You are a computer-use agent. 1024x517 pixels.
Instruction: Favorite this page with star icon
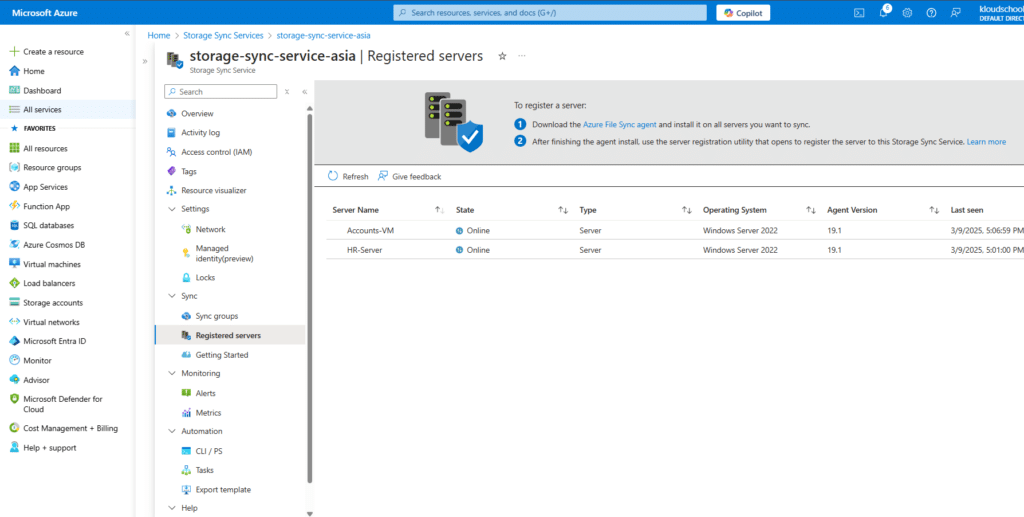point(502,56)
